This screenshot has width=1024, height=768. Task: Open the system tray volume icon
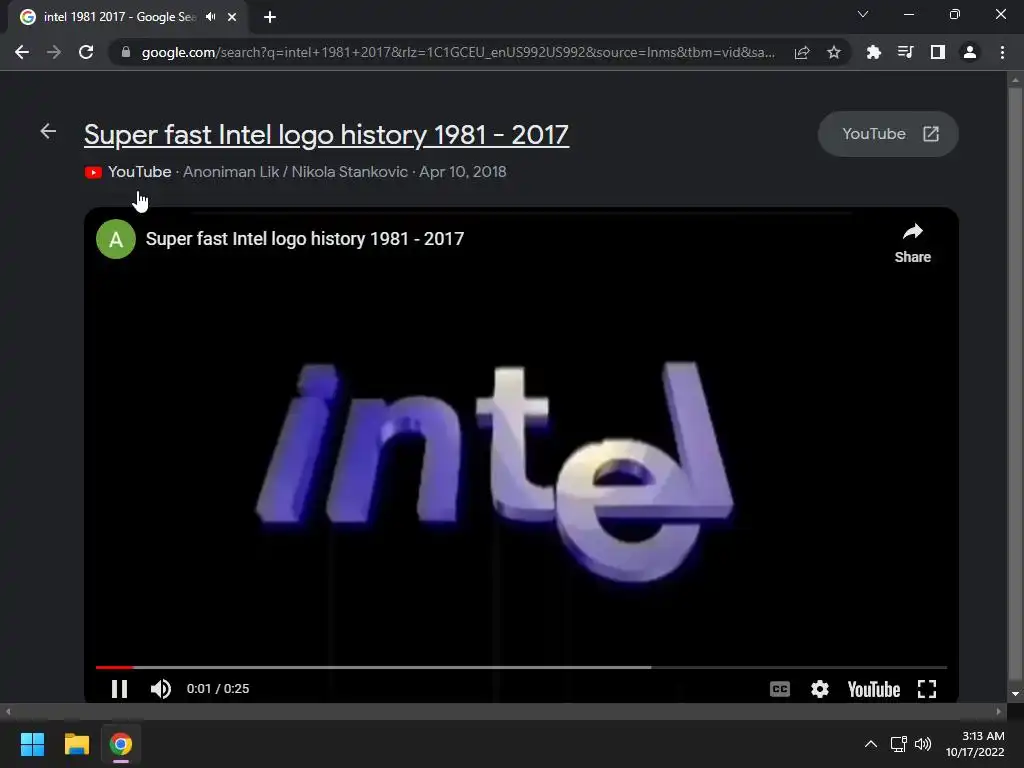pyautogui.click(x=923, y=744)
